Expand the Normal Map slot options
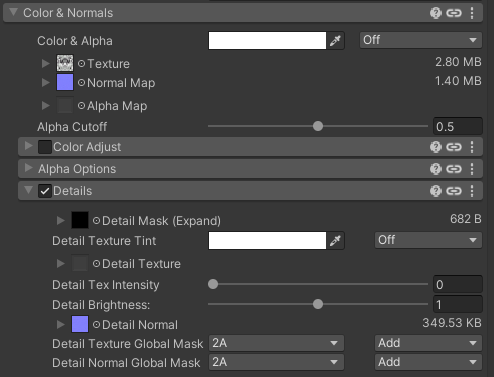This screenshot has width=494, height=377. pos(45,82)
